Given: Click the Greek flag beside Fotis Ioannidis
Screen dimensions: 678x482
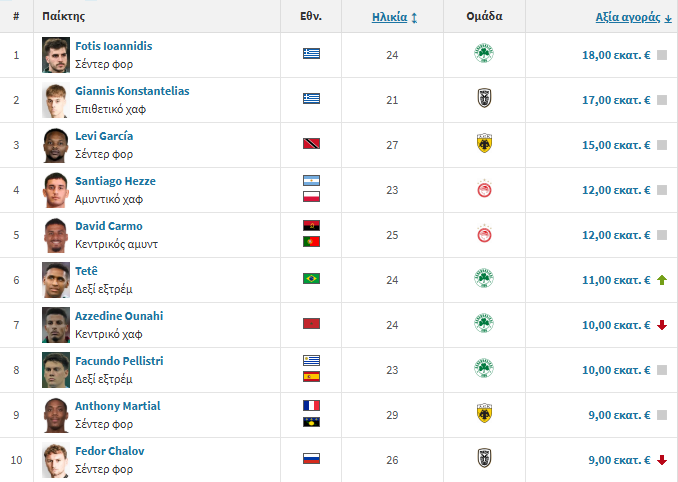Looking at the screenshot, I should point(311,54).
